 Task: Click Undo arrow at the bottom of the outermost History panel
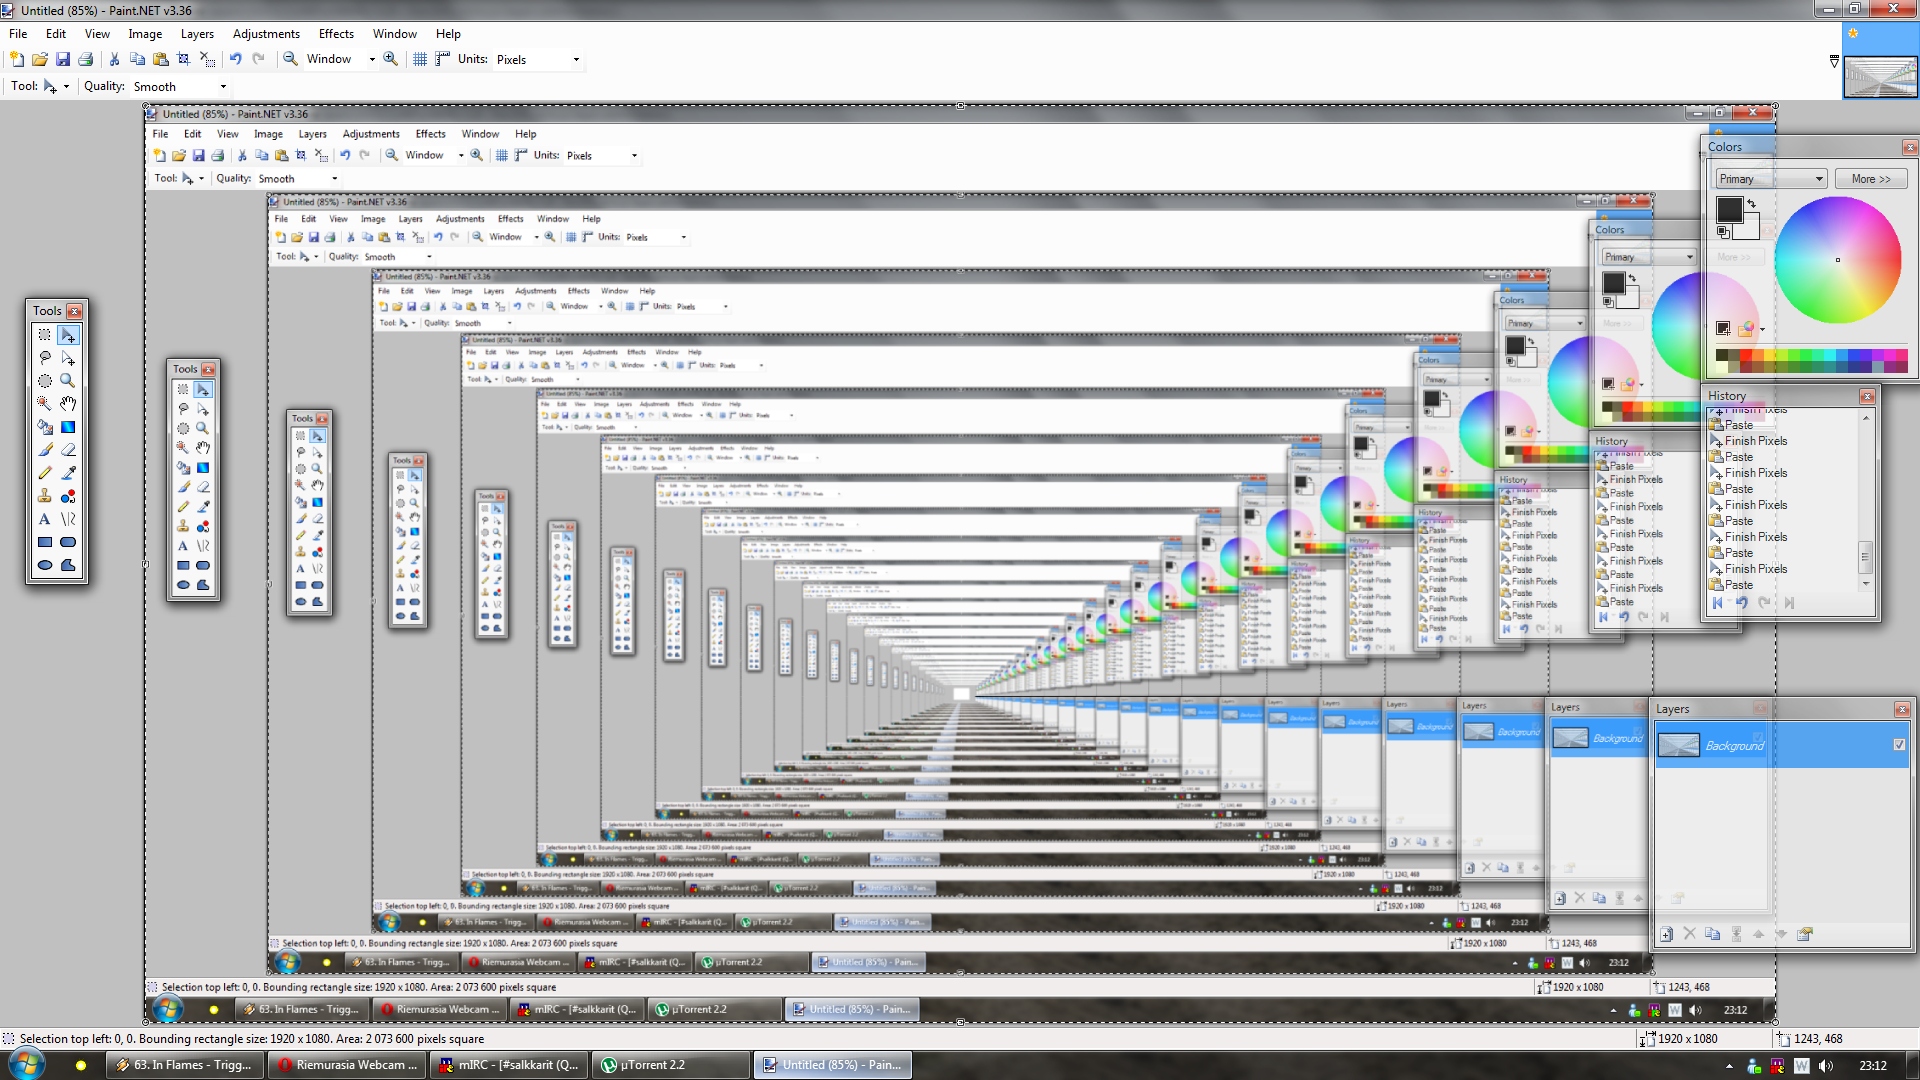1741,603
